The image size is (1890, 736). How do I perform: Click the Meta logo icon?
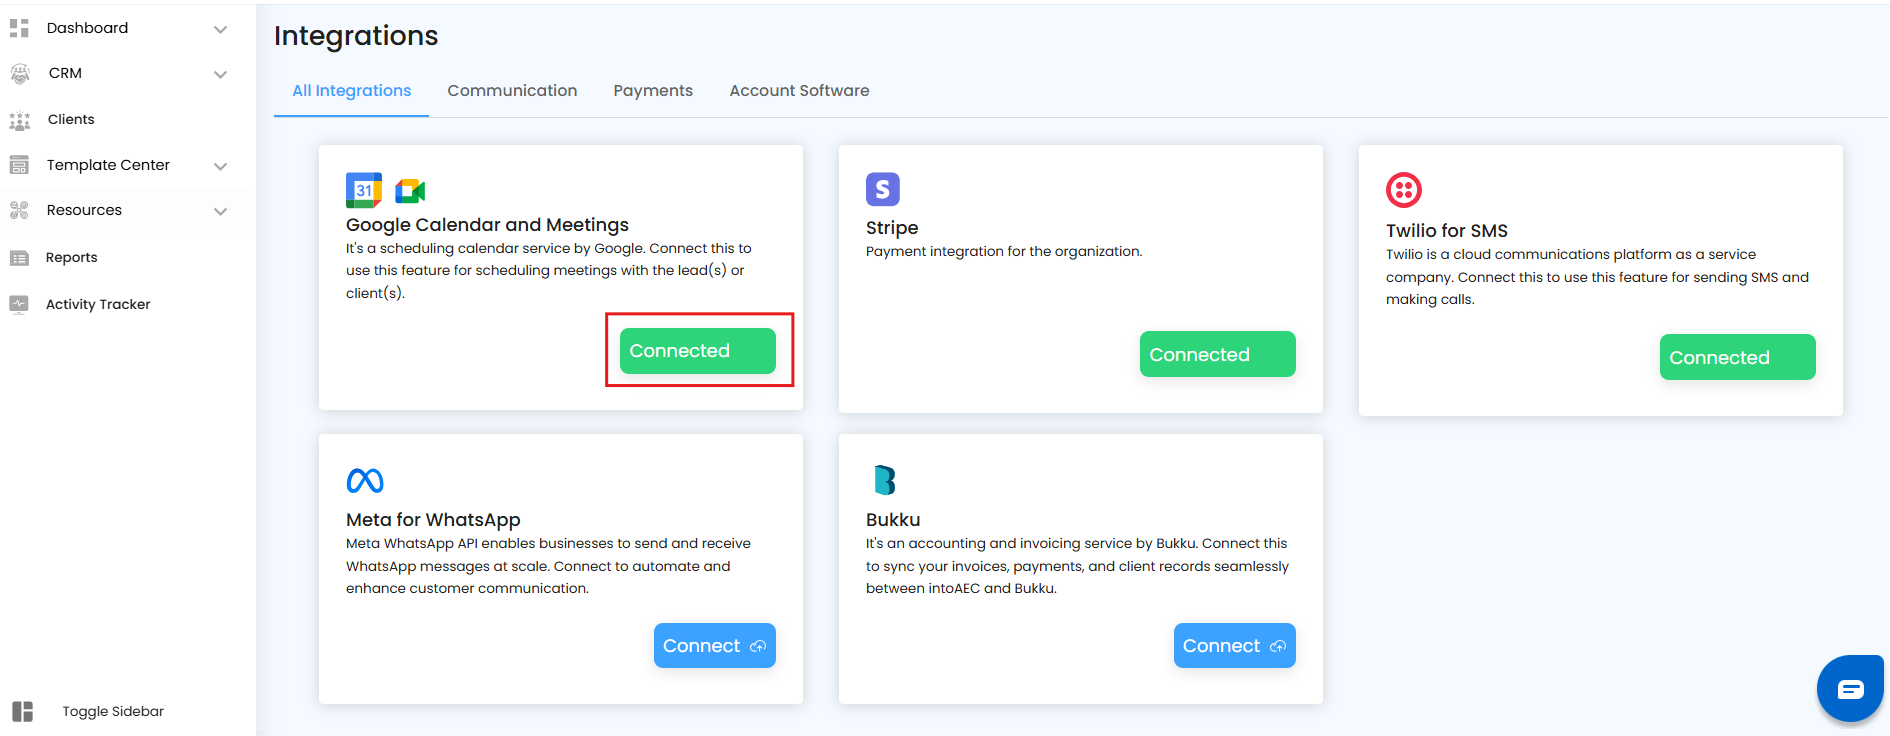point(365,481)
